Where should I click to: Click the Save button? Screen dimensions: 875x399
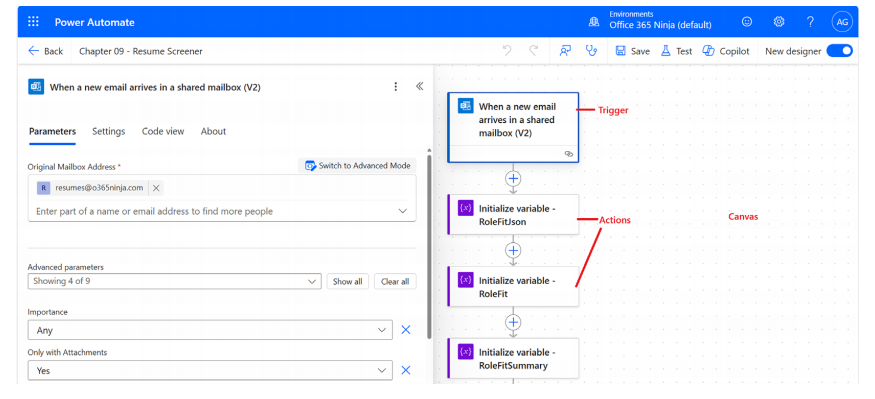[633, 51]
